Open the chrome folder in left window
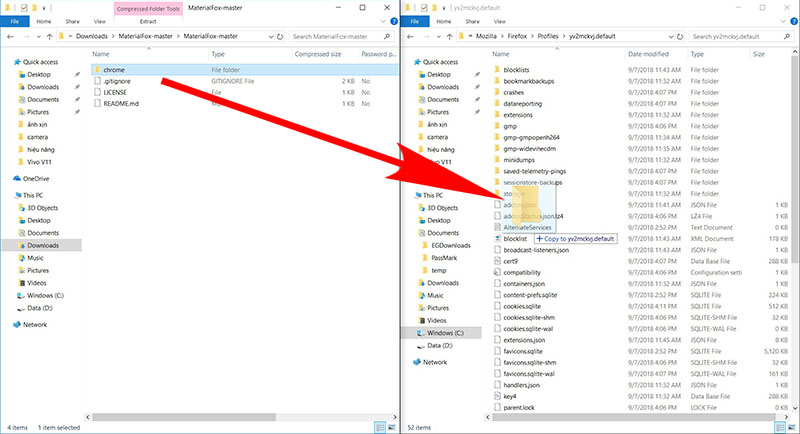 tap(114, 70)
